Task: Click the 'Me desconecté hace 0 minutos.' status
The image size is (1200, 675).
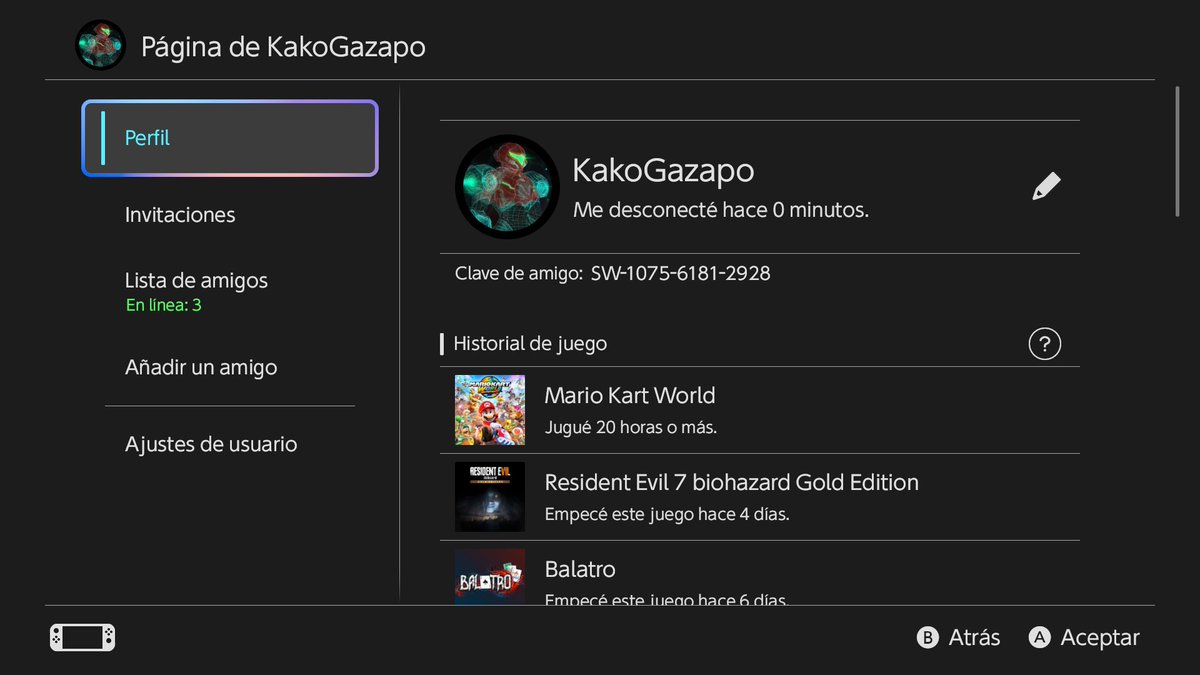Action: coord(721,211)
